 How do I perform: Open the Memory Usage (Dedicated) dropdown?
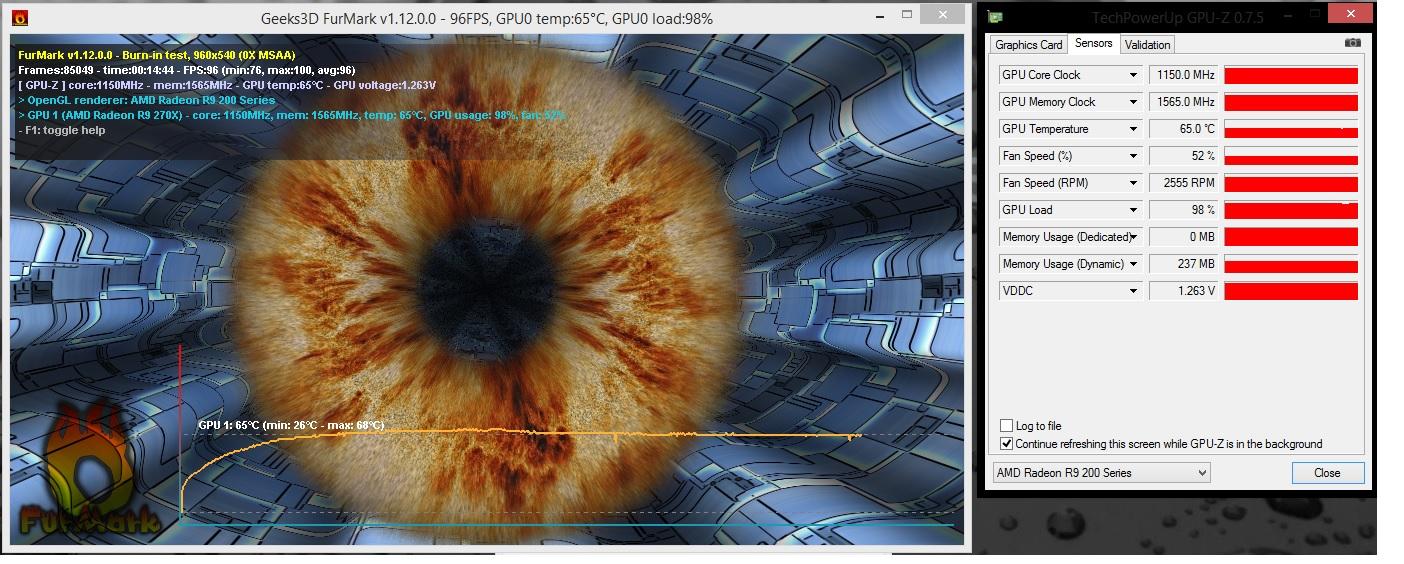[x=1133, y=237]
